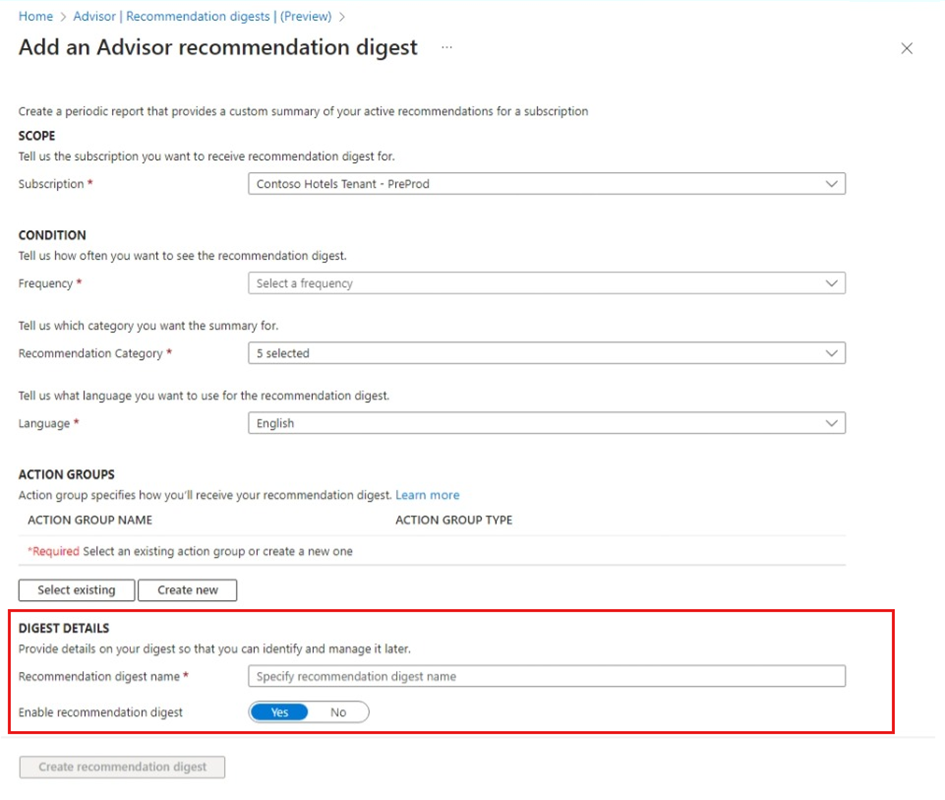Change the Language from English
This screenshot has height=800, width=945.
(x=546, y=423)
